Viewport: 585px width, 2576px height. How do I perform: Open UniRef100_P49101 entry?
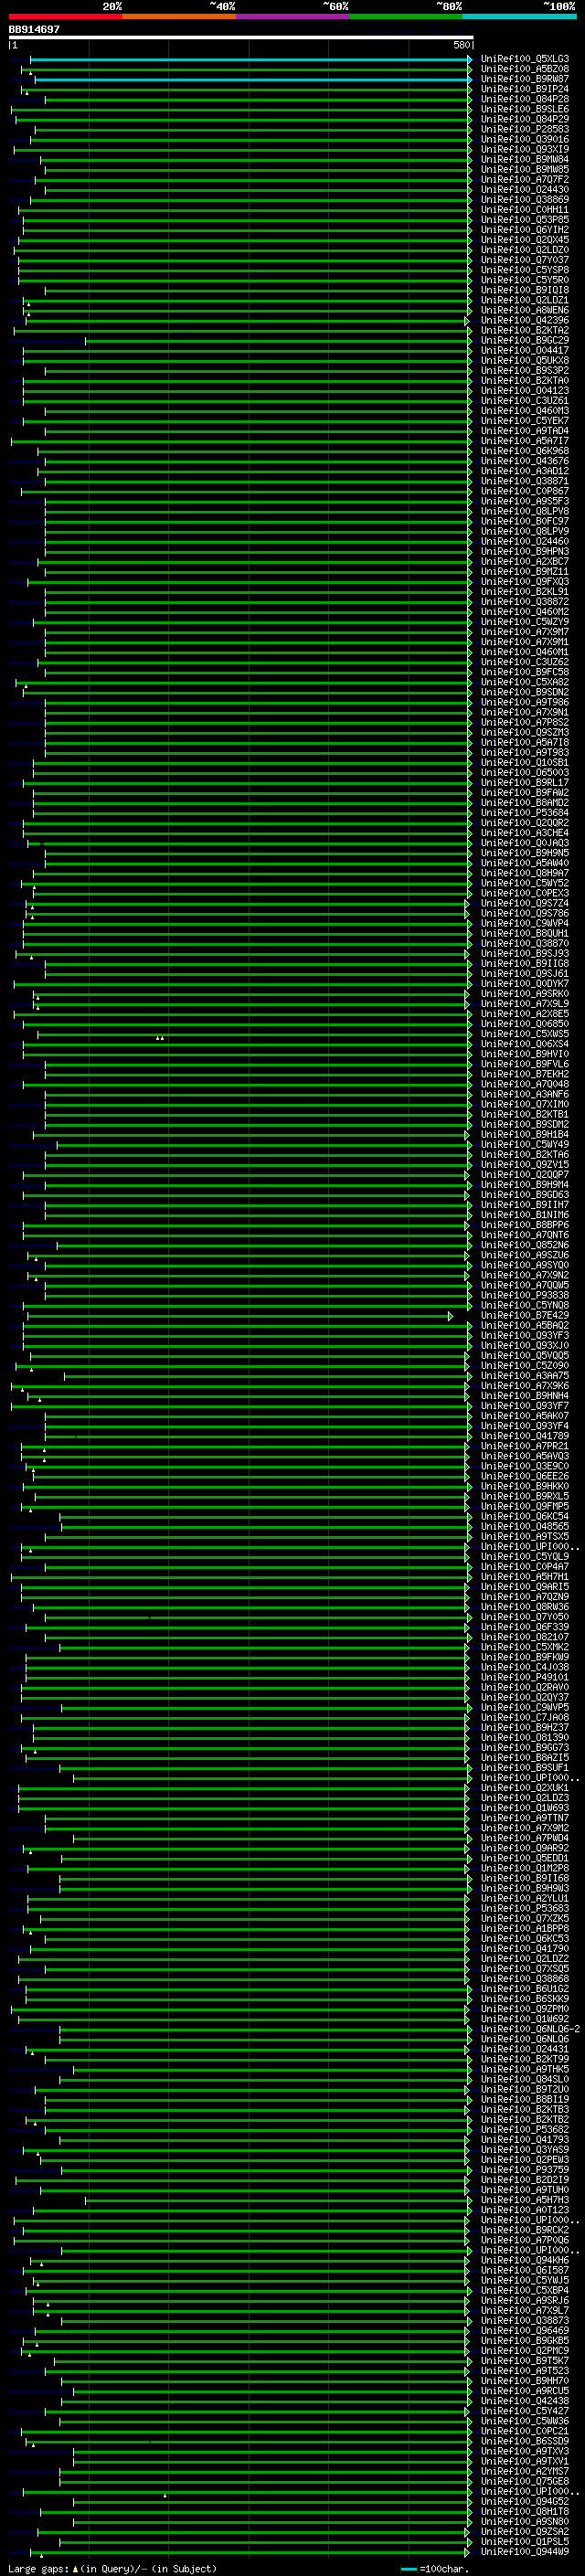tap(525, 1677)
